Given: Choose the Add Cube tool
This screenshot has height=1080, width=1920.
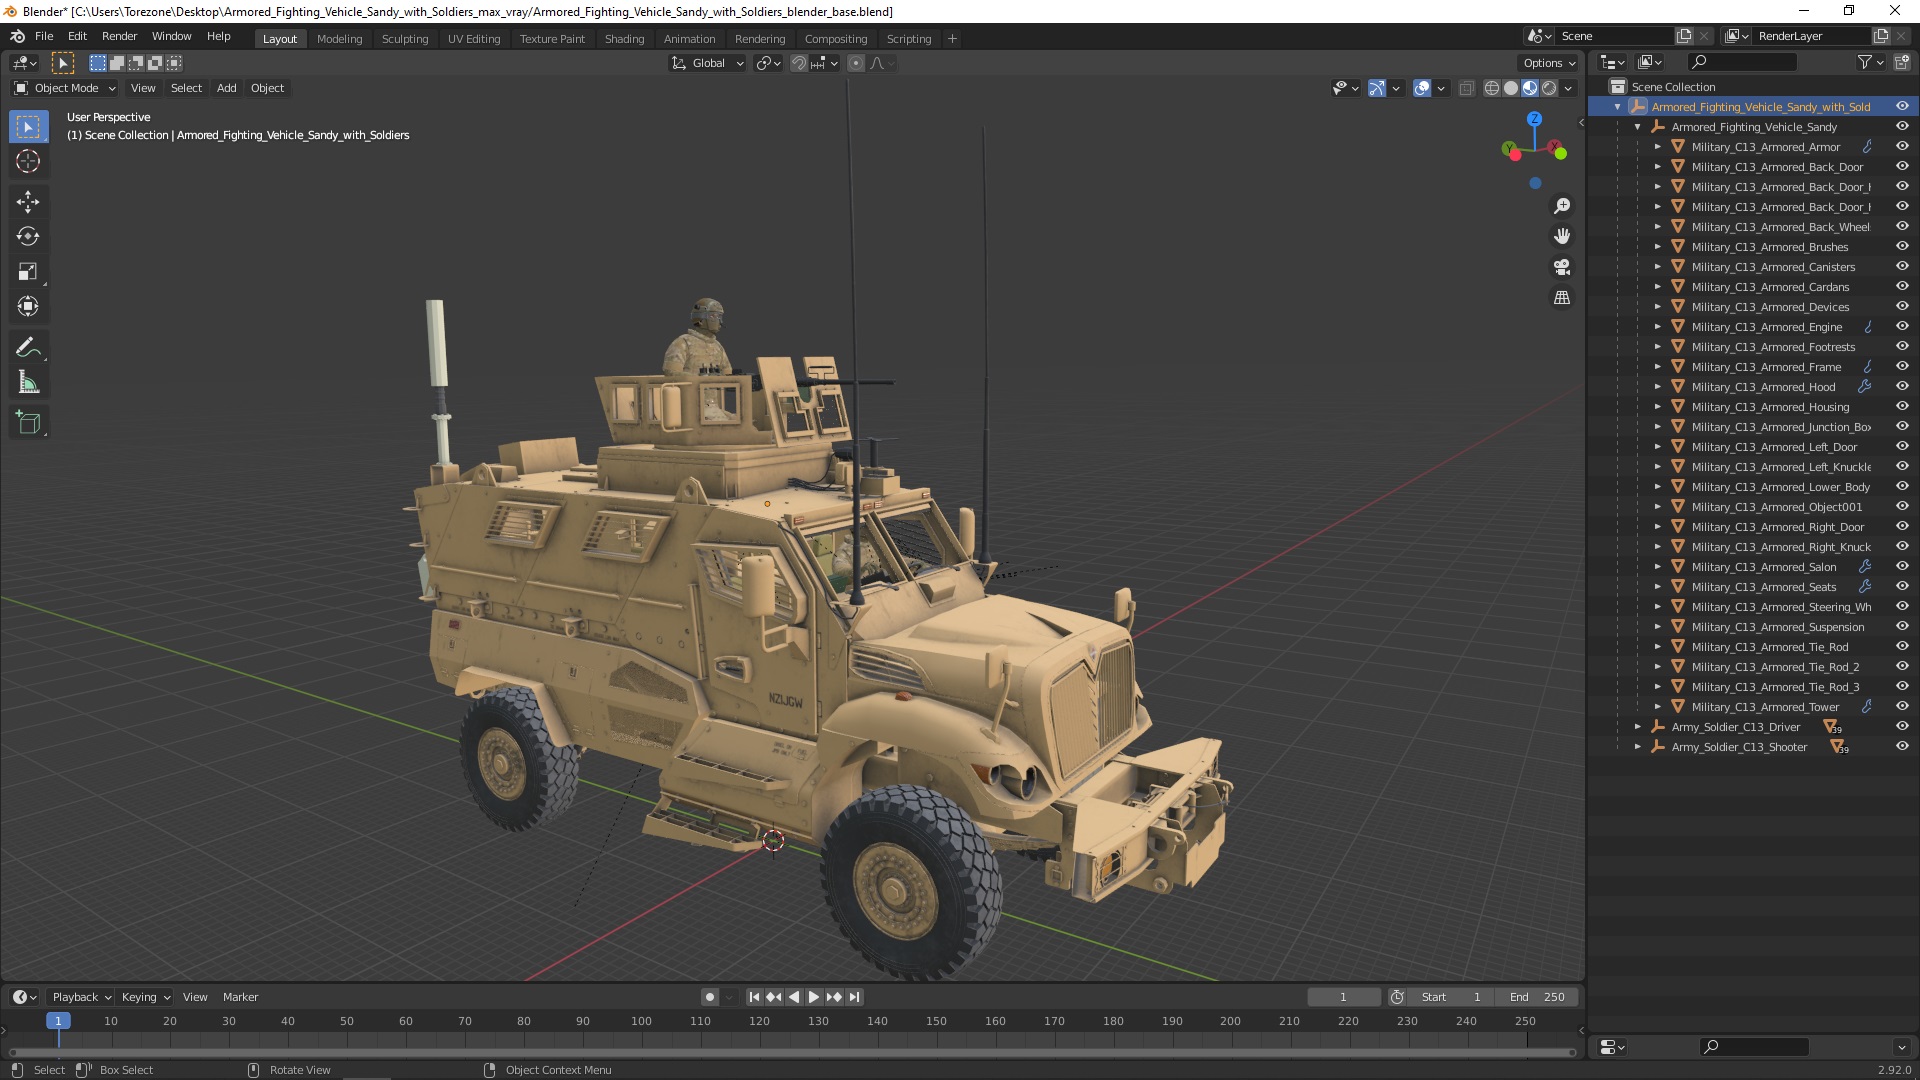Looking at the screenshot, I should (x=28, y=423).
